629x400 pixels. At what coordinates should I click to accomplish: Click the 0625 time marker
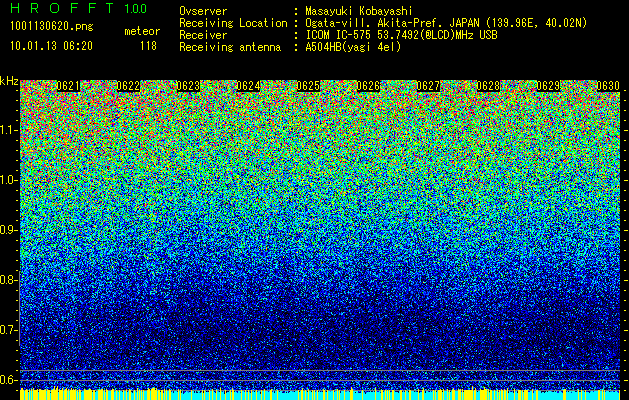click(308, 86)
